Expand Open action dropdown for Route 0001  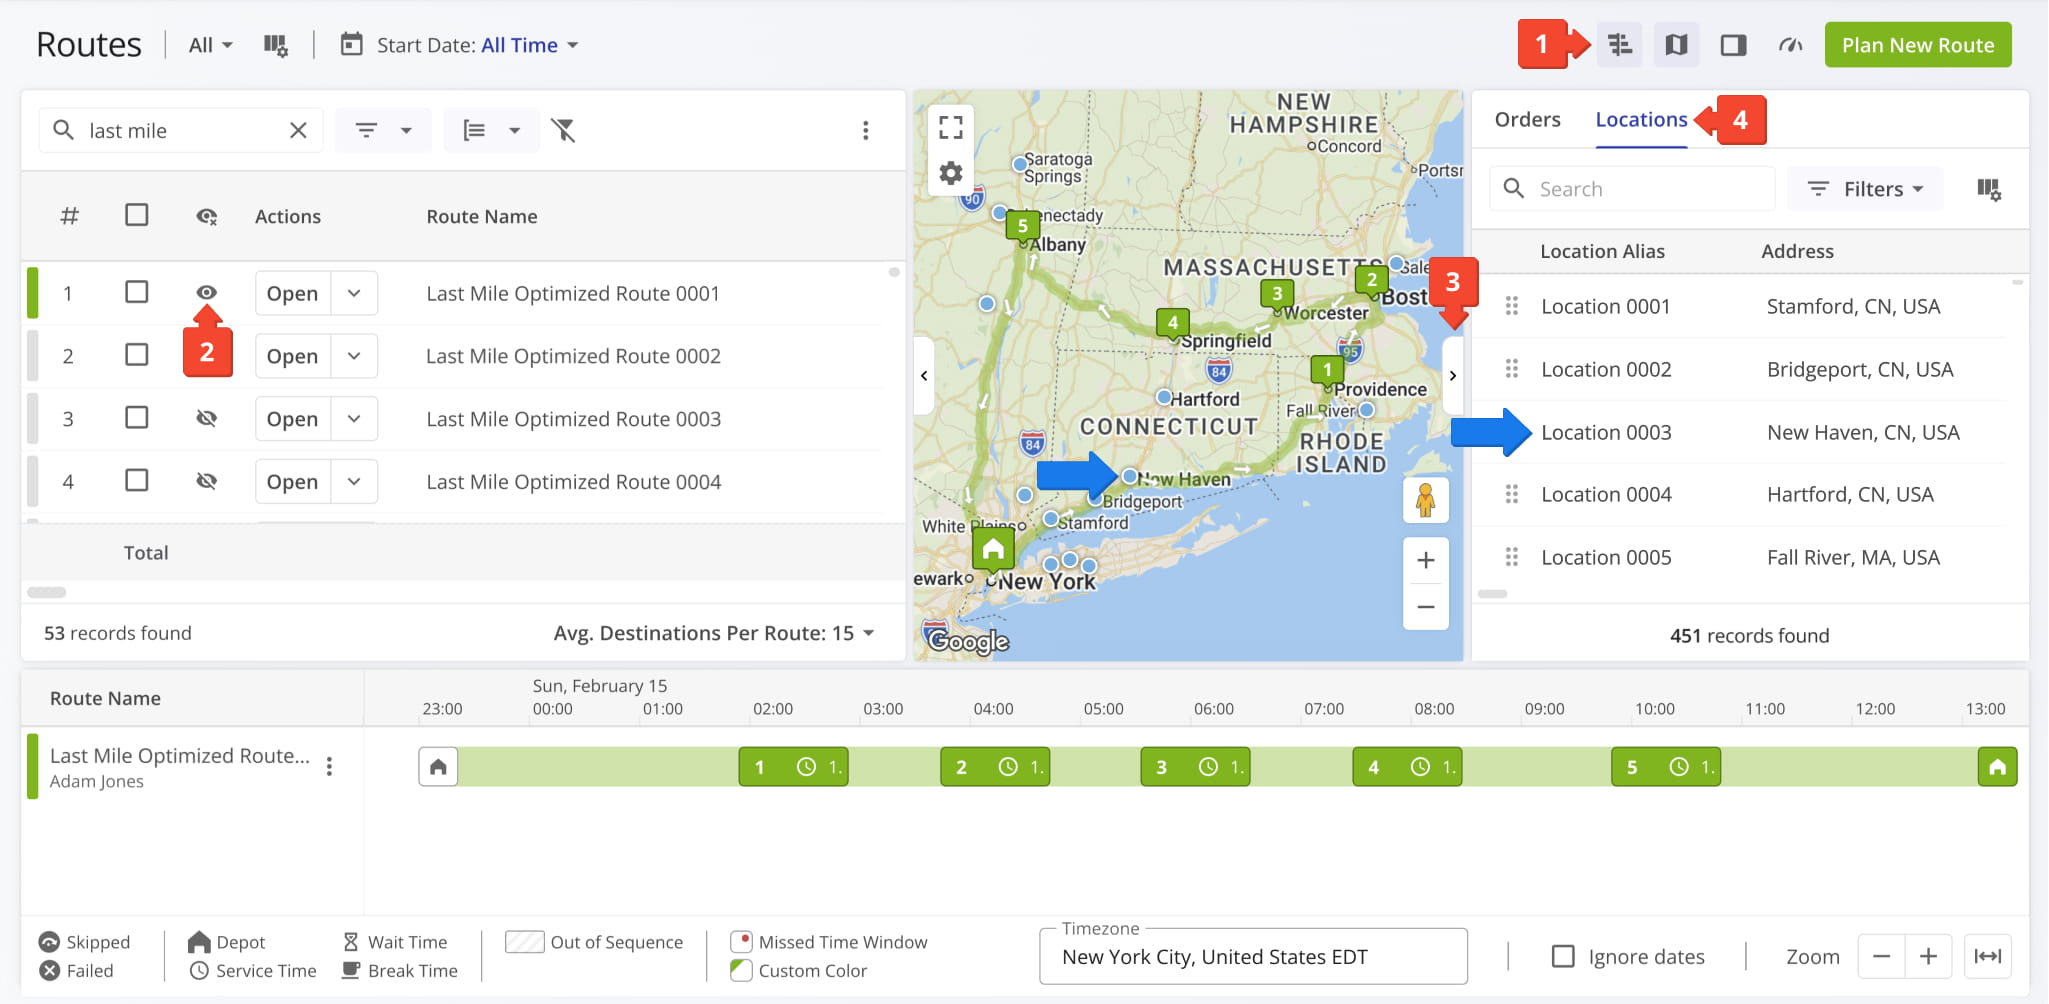(x=354, y=293)
